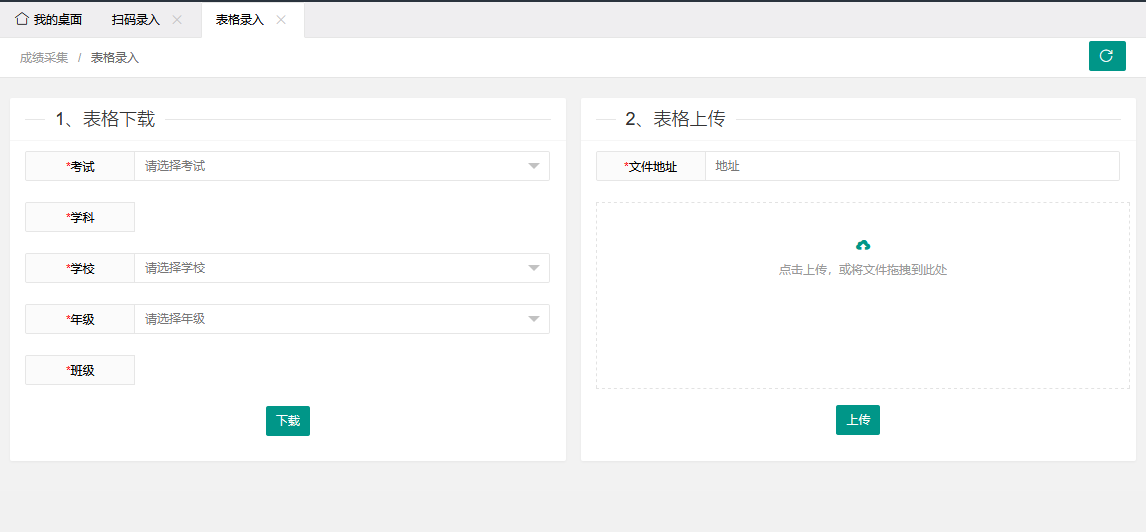Focus the 文件地址 address input field
This screenshot has height=532, width=1146.
(x=911, y=166)
